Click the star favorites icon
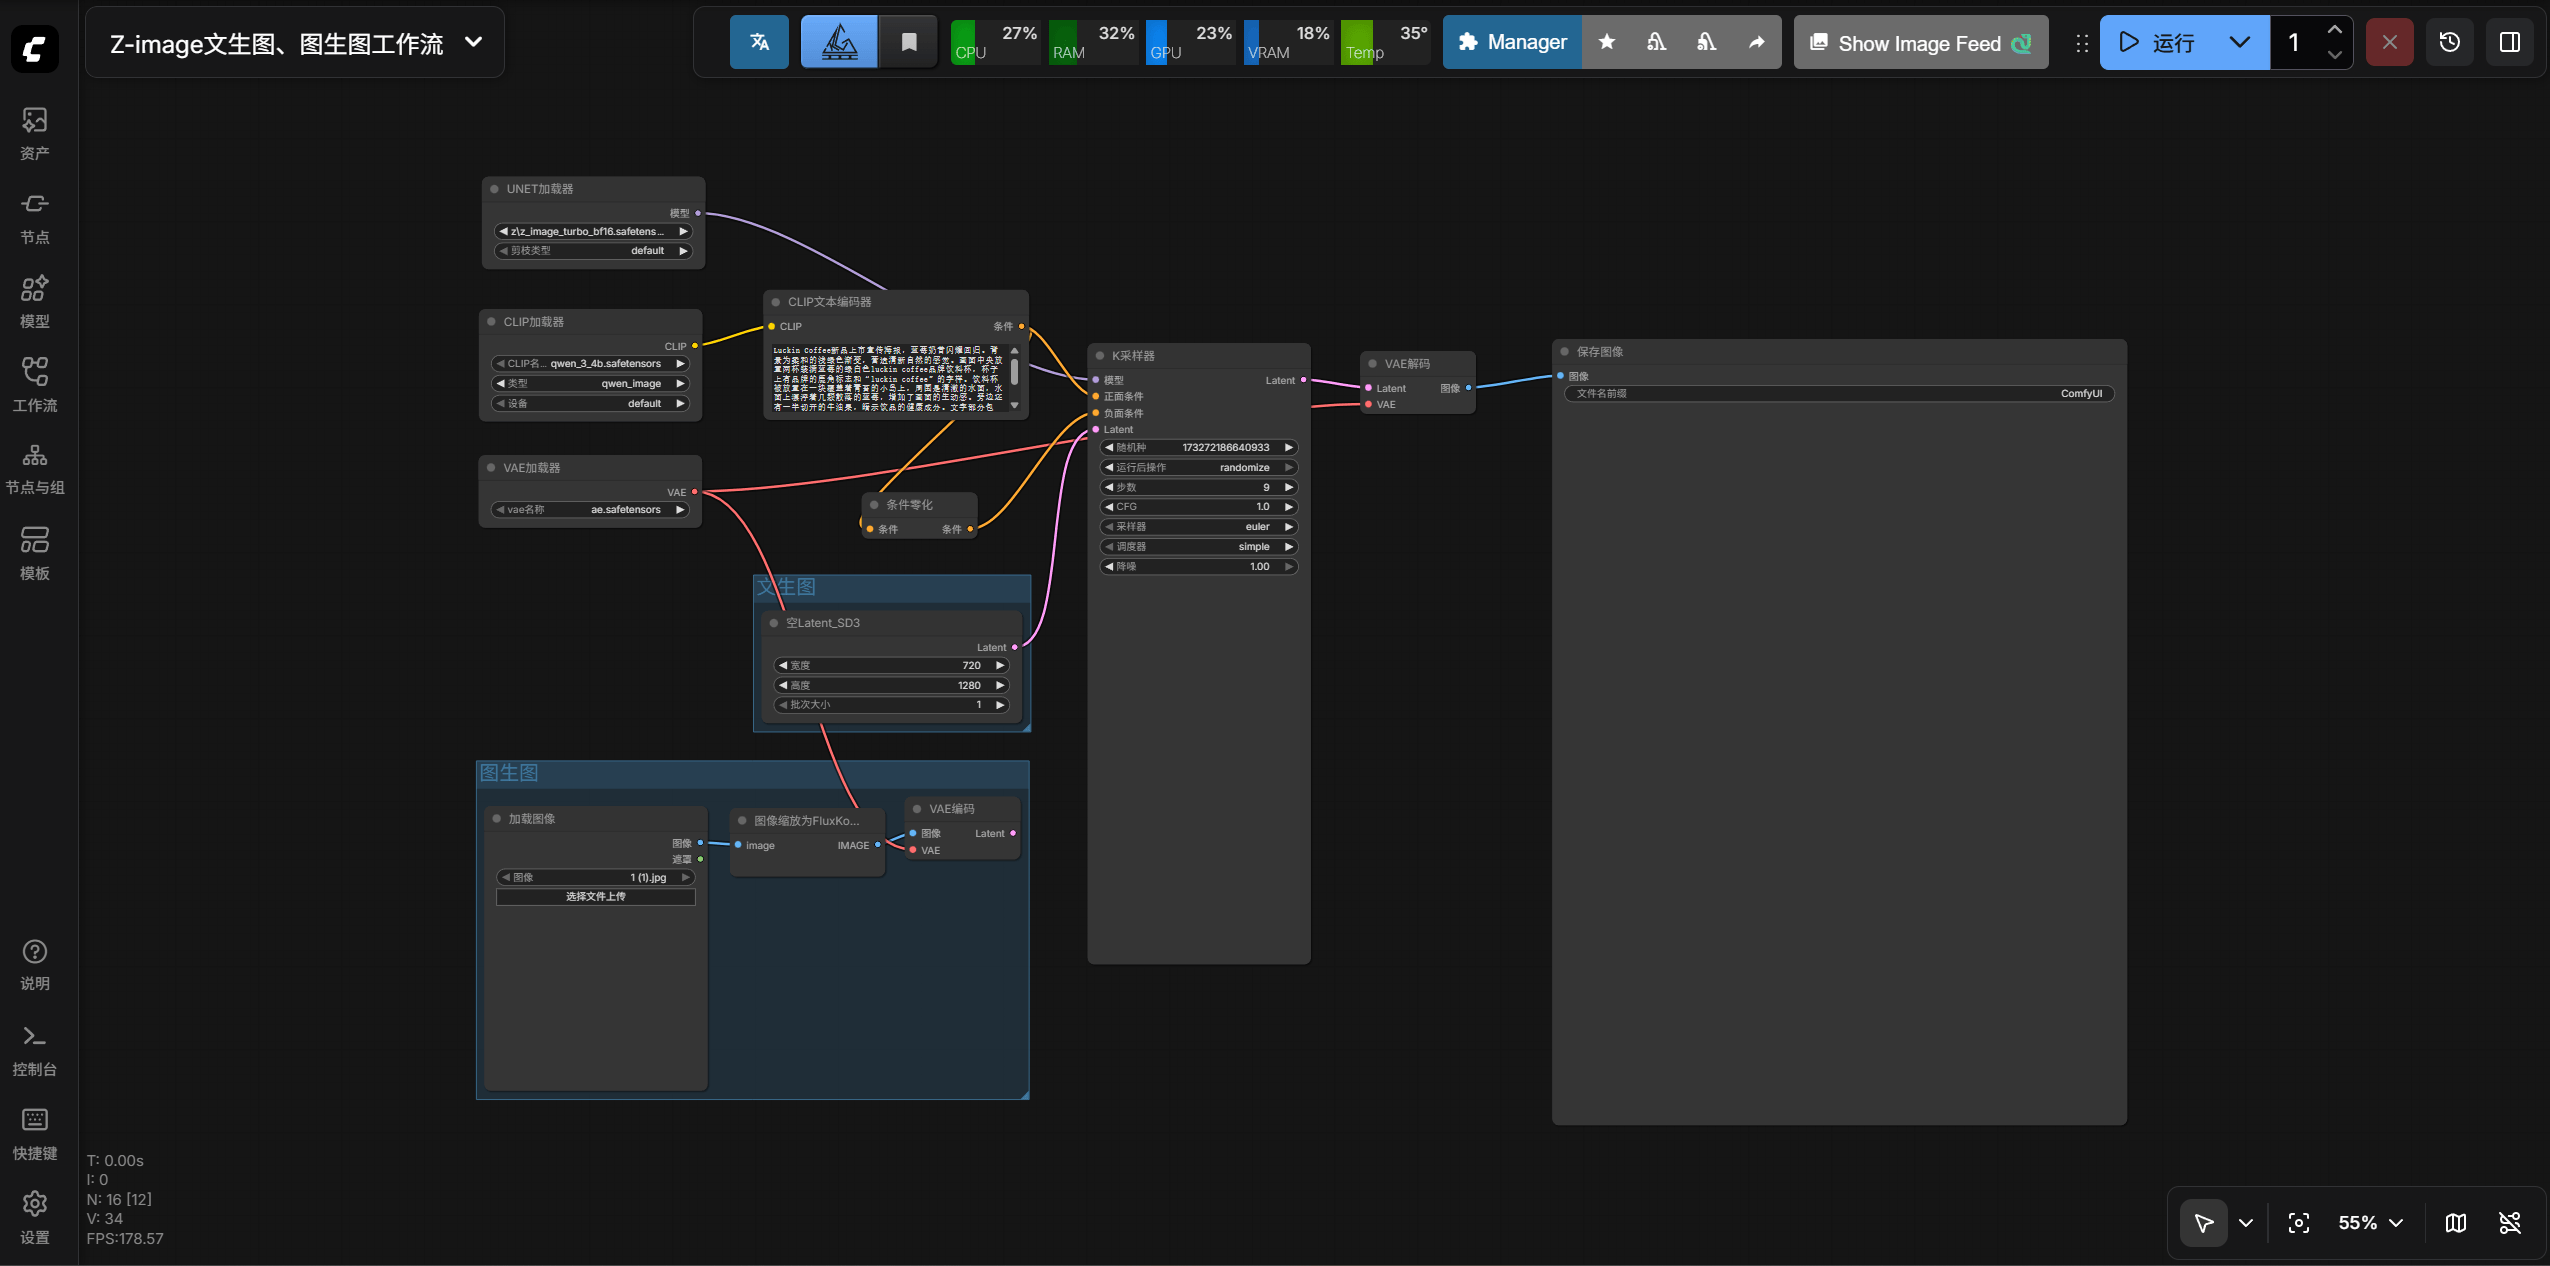The width and height of the screenshot is (2550, 1266). [x=1606, y=42]
